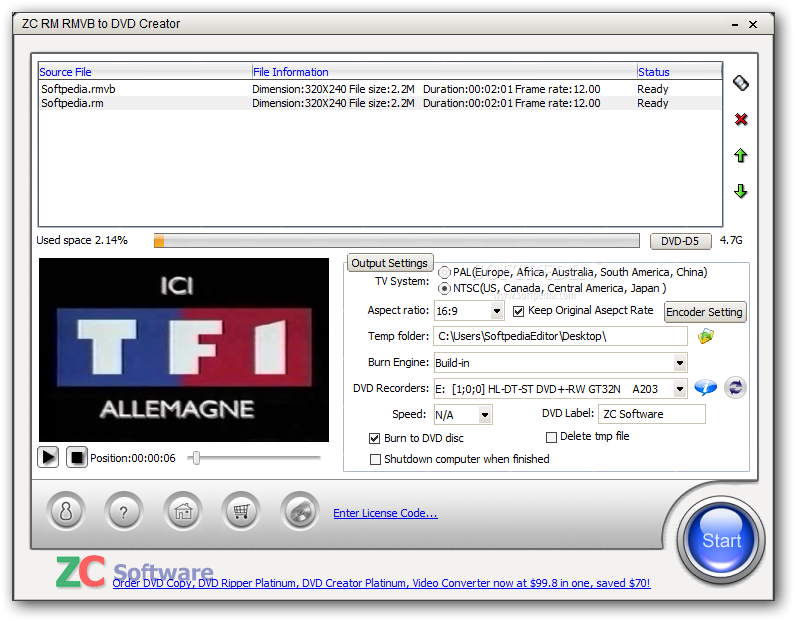The width and height of the screenshot is (795, 621).
Task: Remove selected file with red X icon
Action: pyautogui.click(x=741, y=119)
